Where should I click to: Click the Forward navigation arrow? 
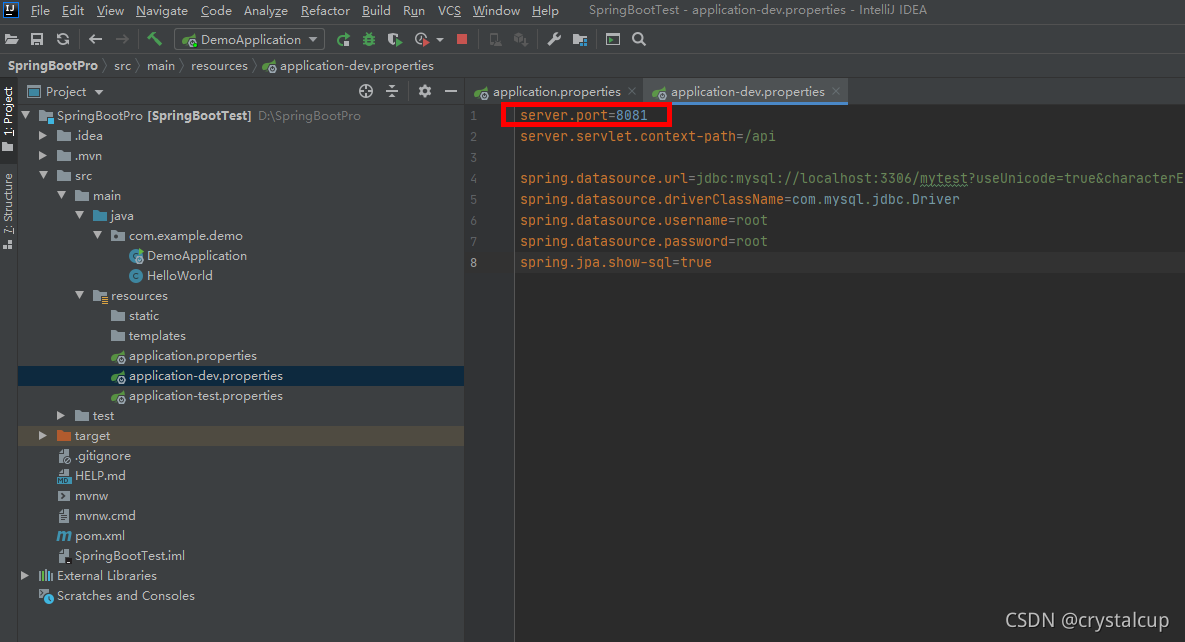[x=122, y=39]
